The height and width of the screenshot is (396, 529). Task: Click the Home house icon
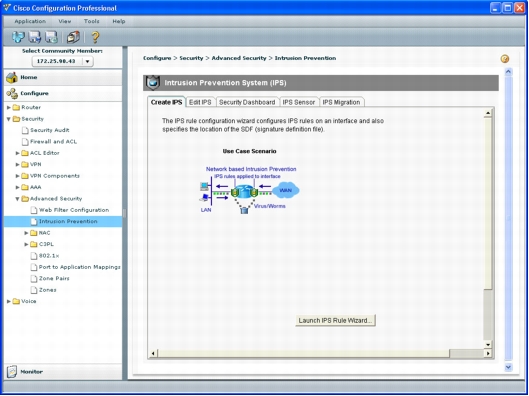(x=12, y=77)
